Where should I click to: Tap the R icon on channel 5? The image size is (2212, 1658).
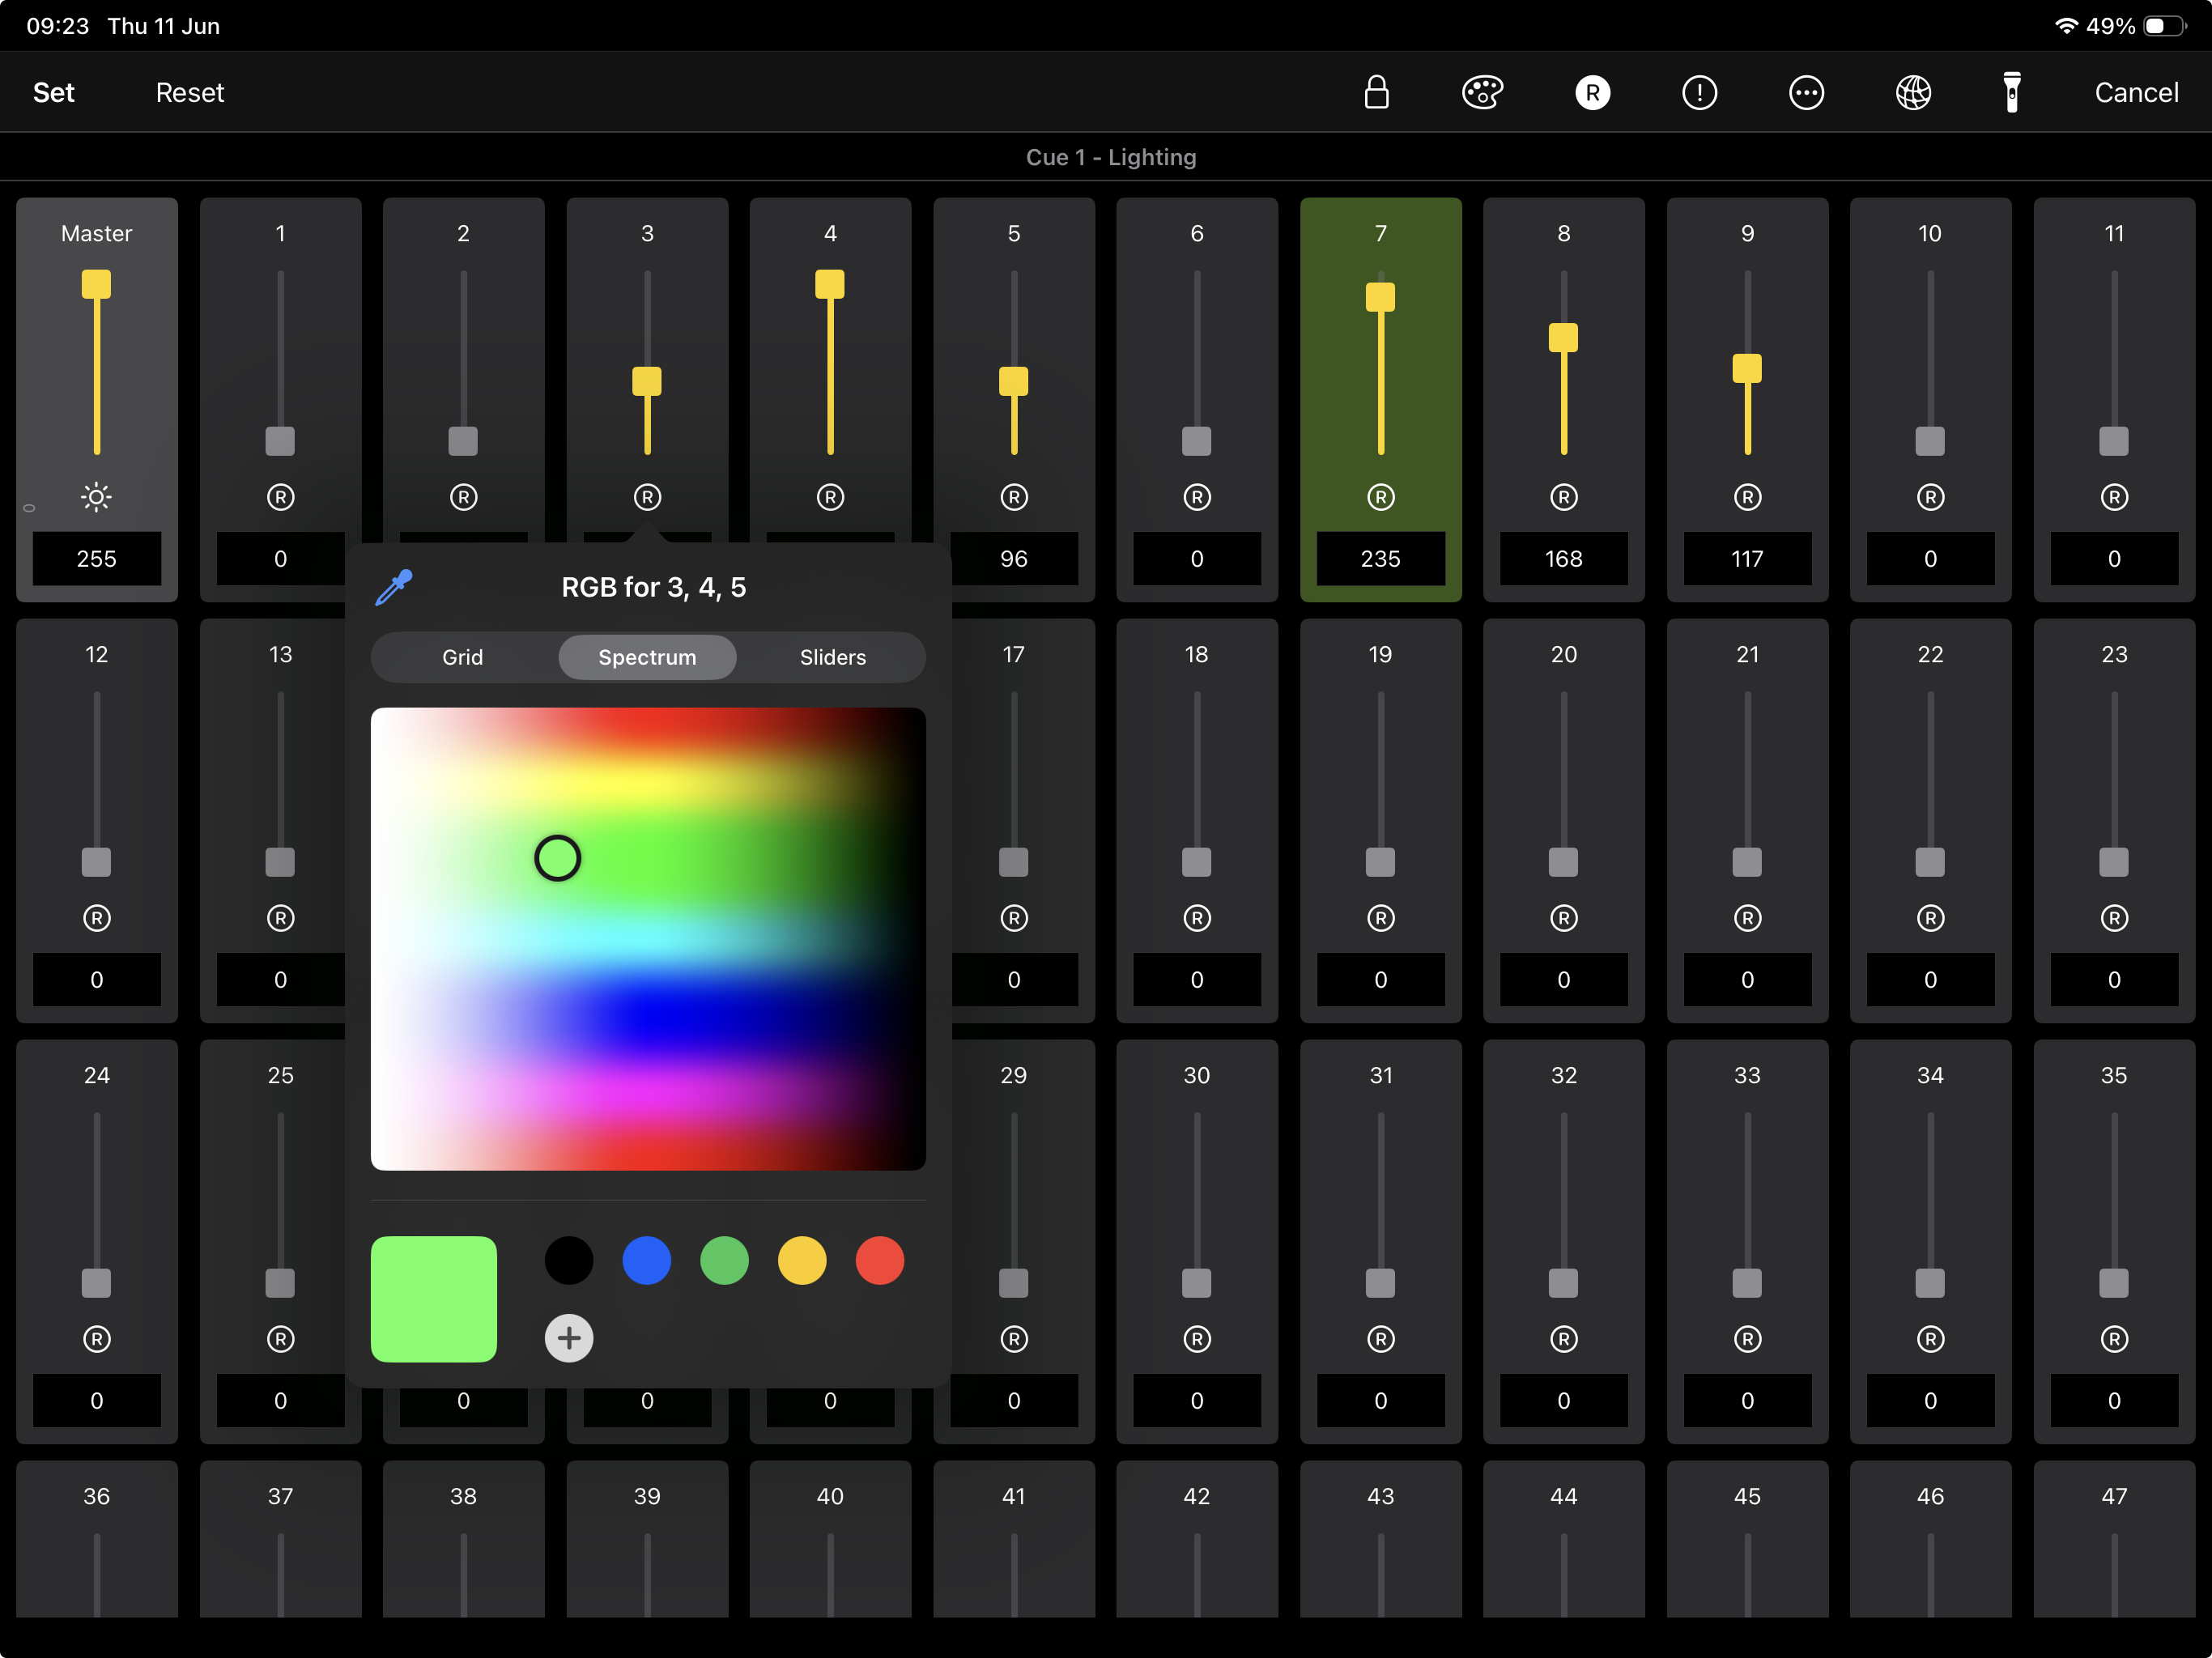pyautogui.click(x=1014, y=497)
